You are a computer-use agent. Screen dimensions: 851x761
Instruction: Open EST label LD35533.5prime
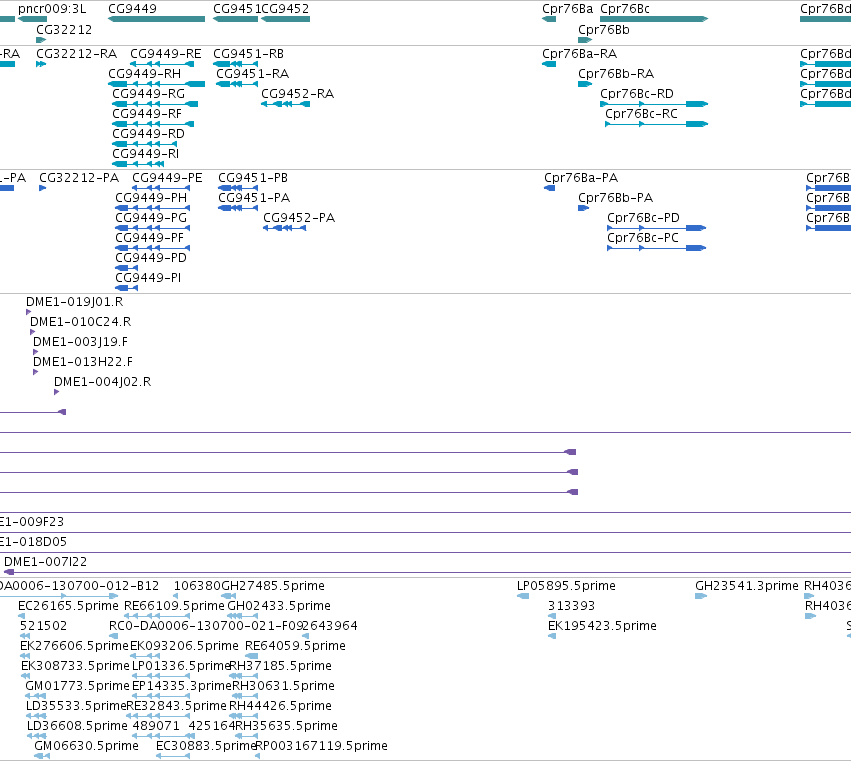tap(76, 707)
